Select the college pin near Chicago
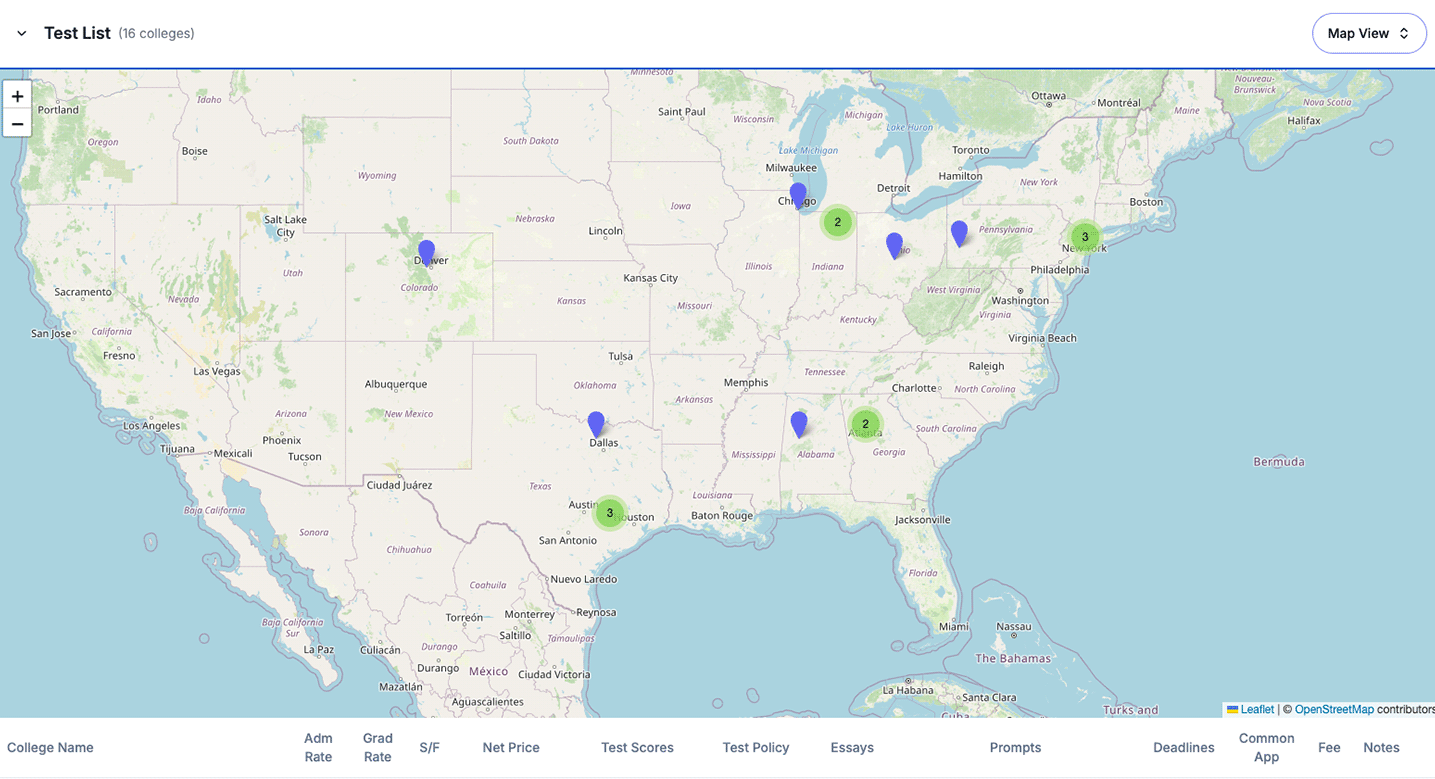This screenshot has height=779, width=1435. click(798, 195)
